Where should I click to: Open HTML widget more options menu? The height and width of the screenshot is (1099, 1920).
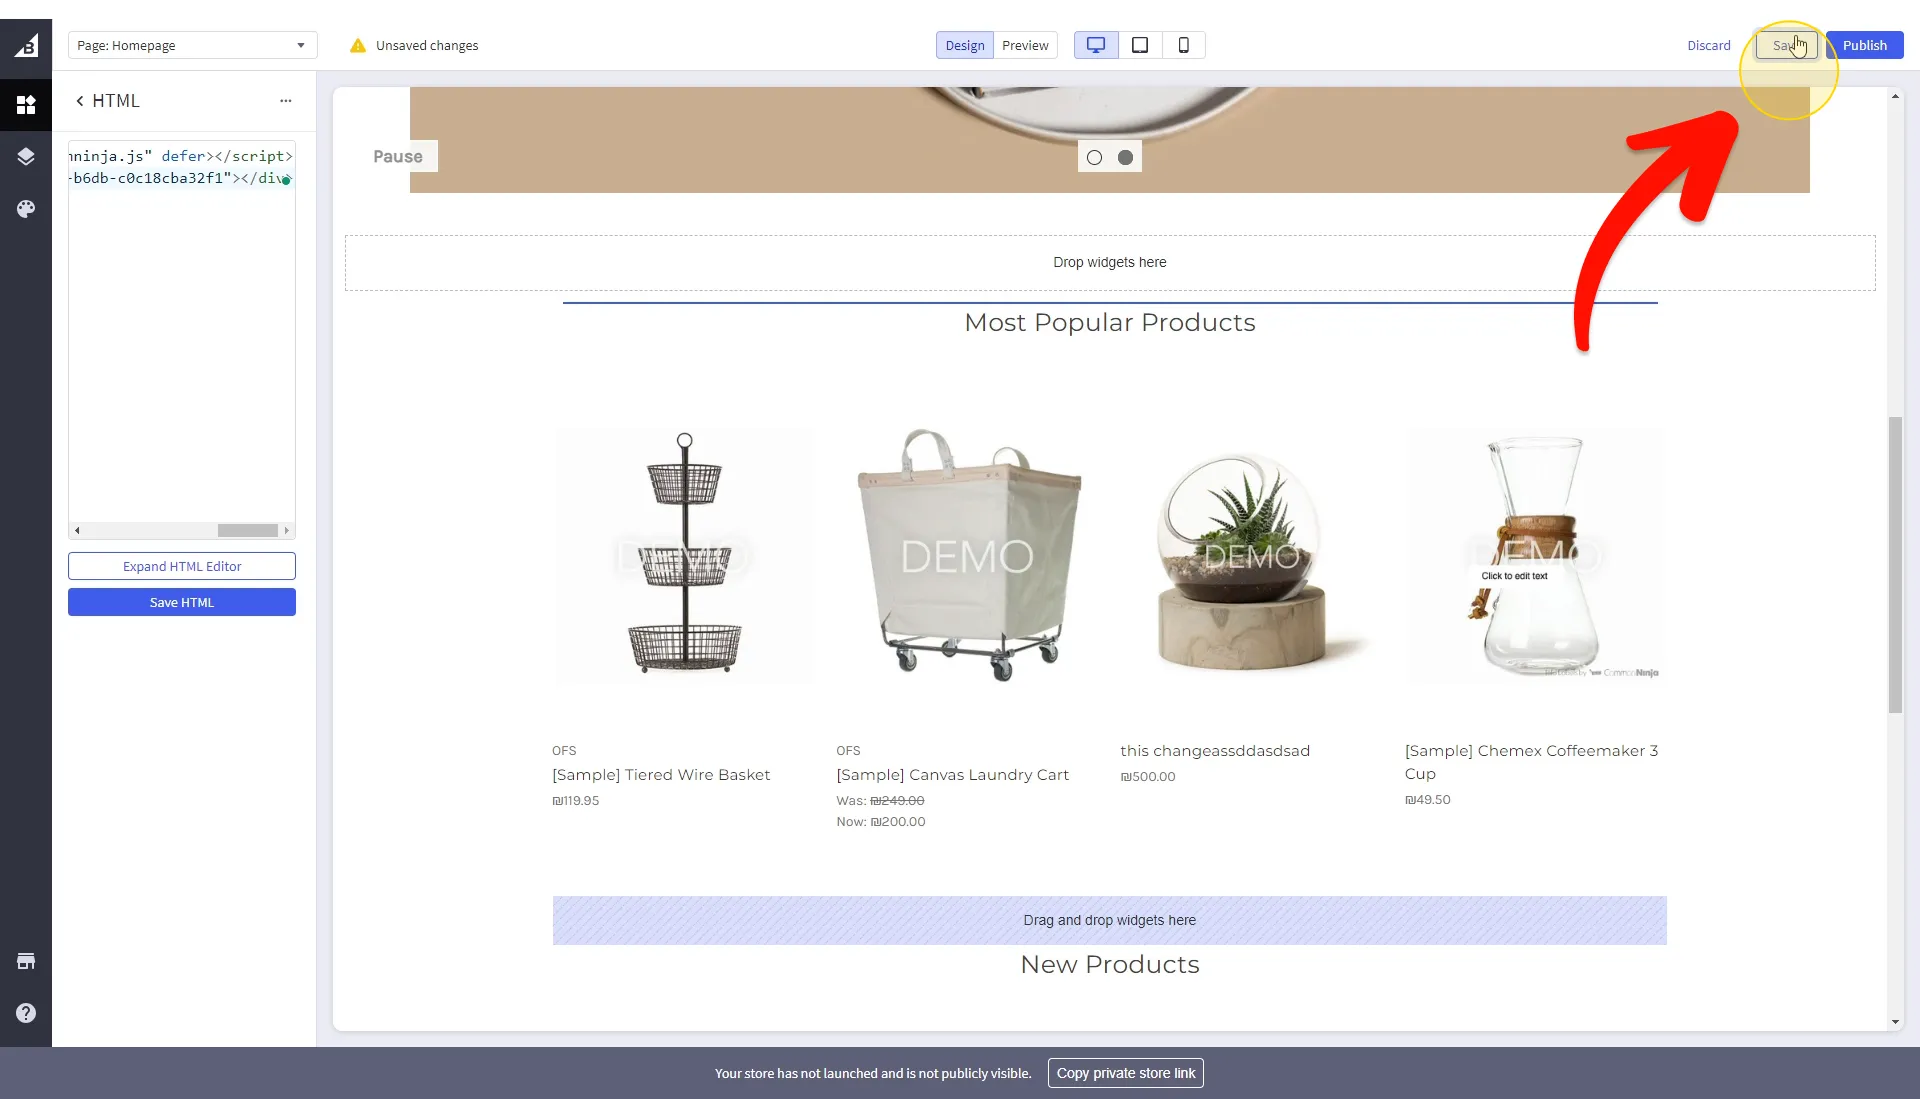(286, 101)
